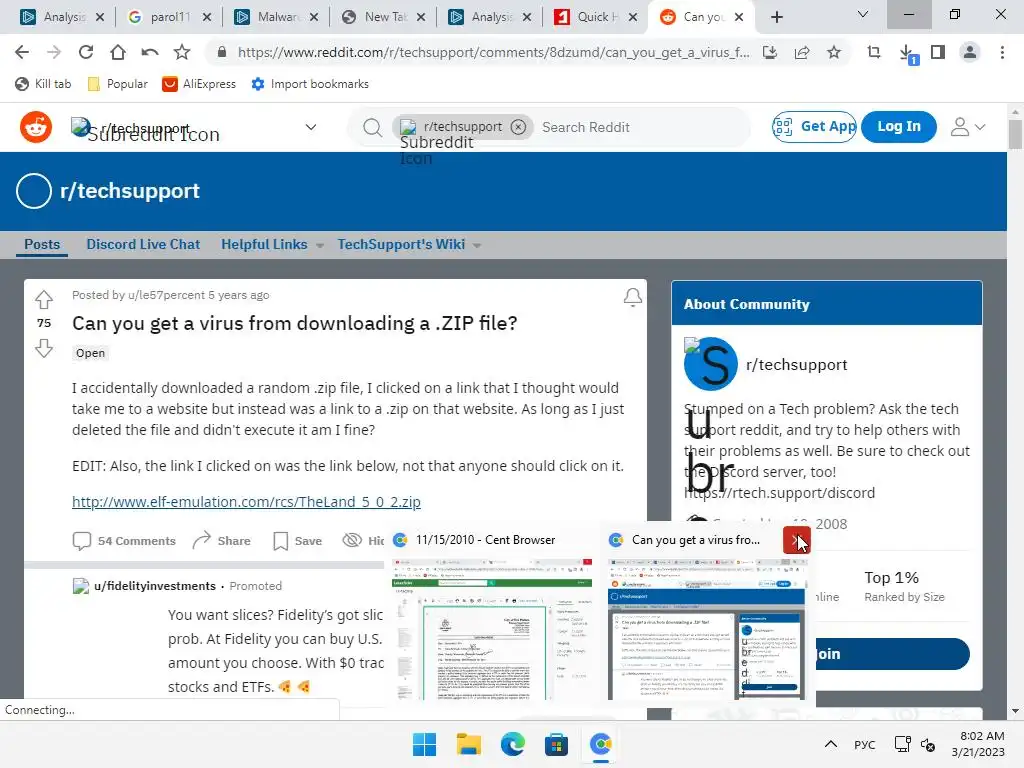Open the AliExpress bookmark
Viewport: 1024px width, 768px height.
point(199,84)
